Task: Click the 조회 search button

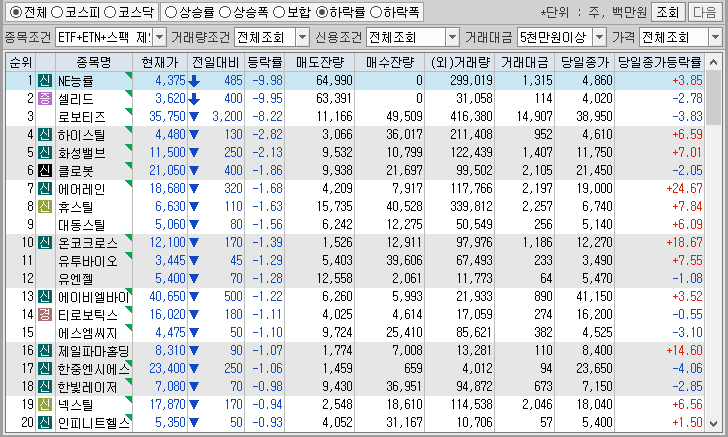Action: click(x=668, y=12)
